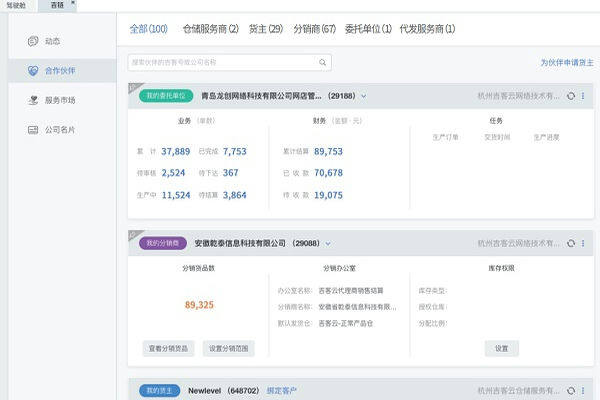Image resolution: width=600 pixels, height=400 pixels.
Task: Click the 待下达 value 367
Action: pos(230,173)
